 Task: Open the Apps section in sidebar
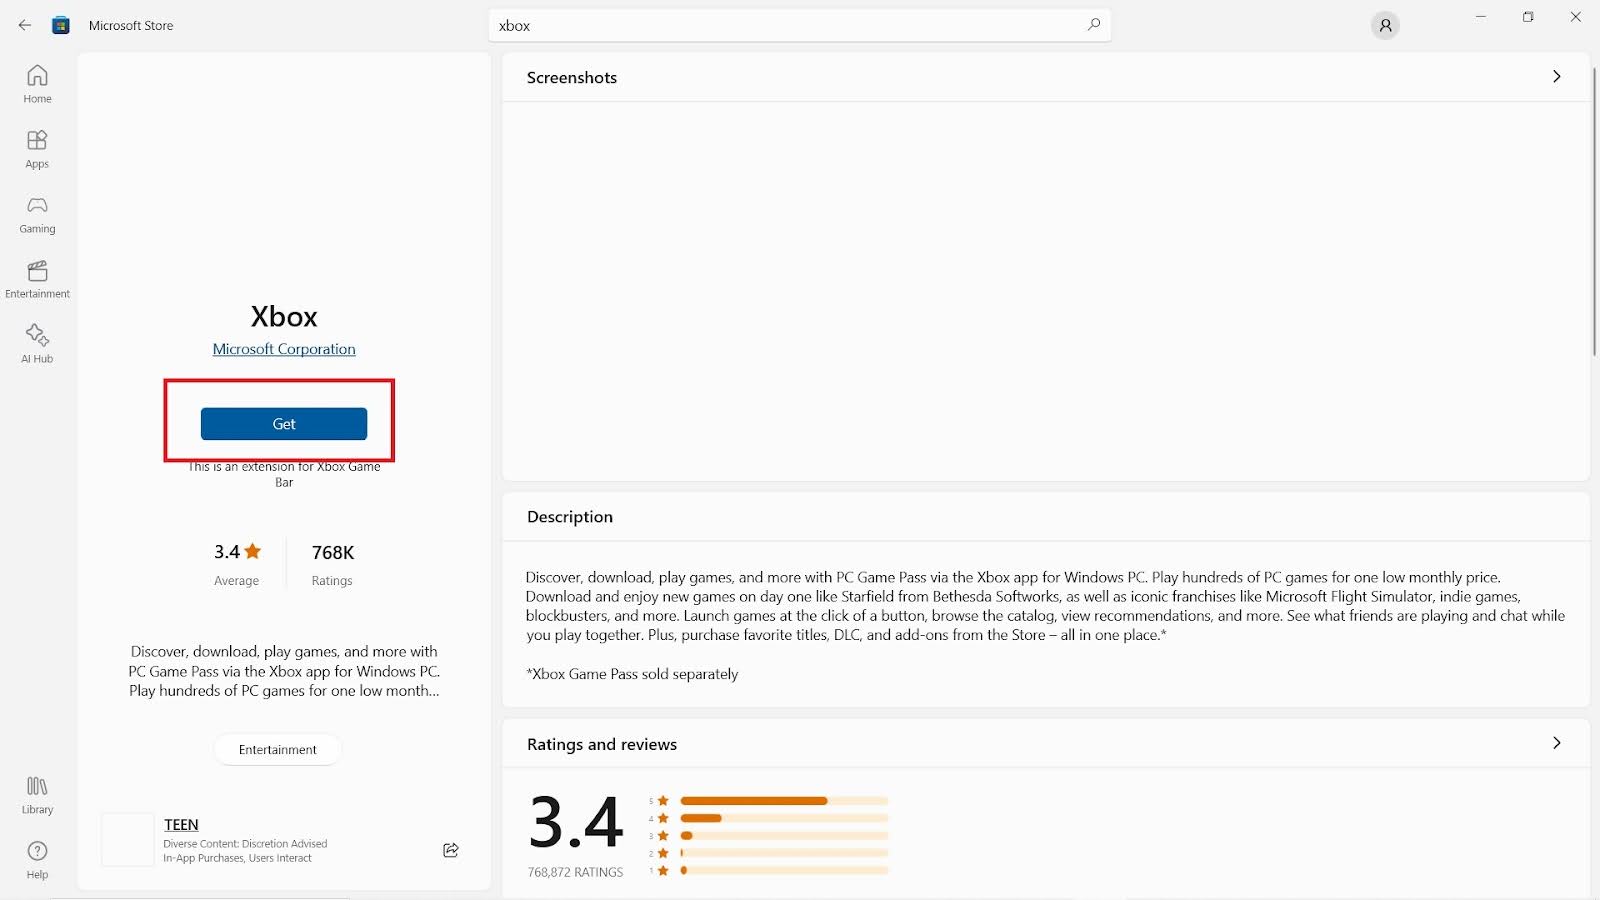point(37,149)
